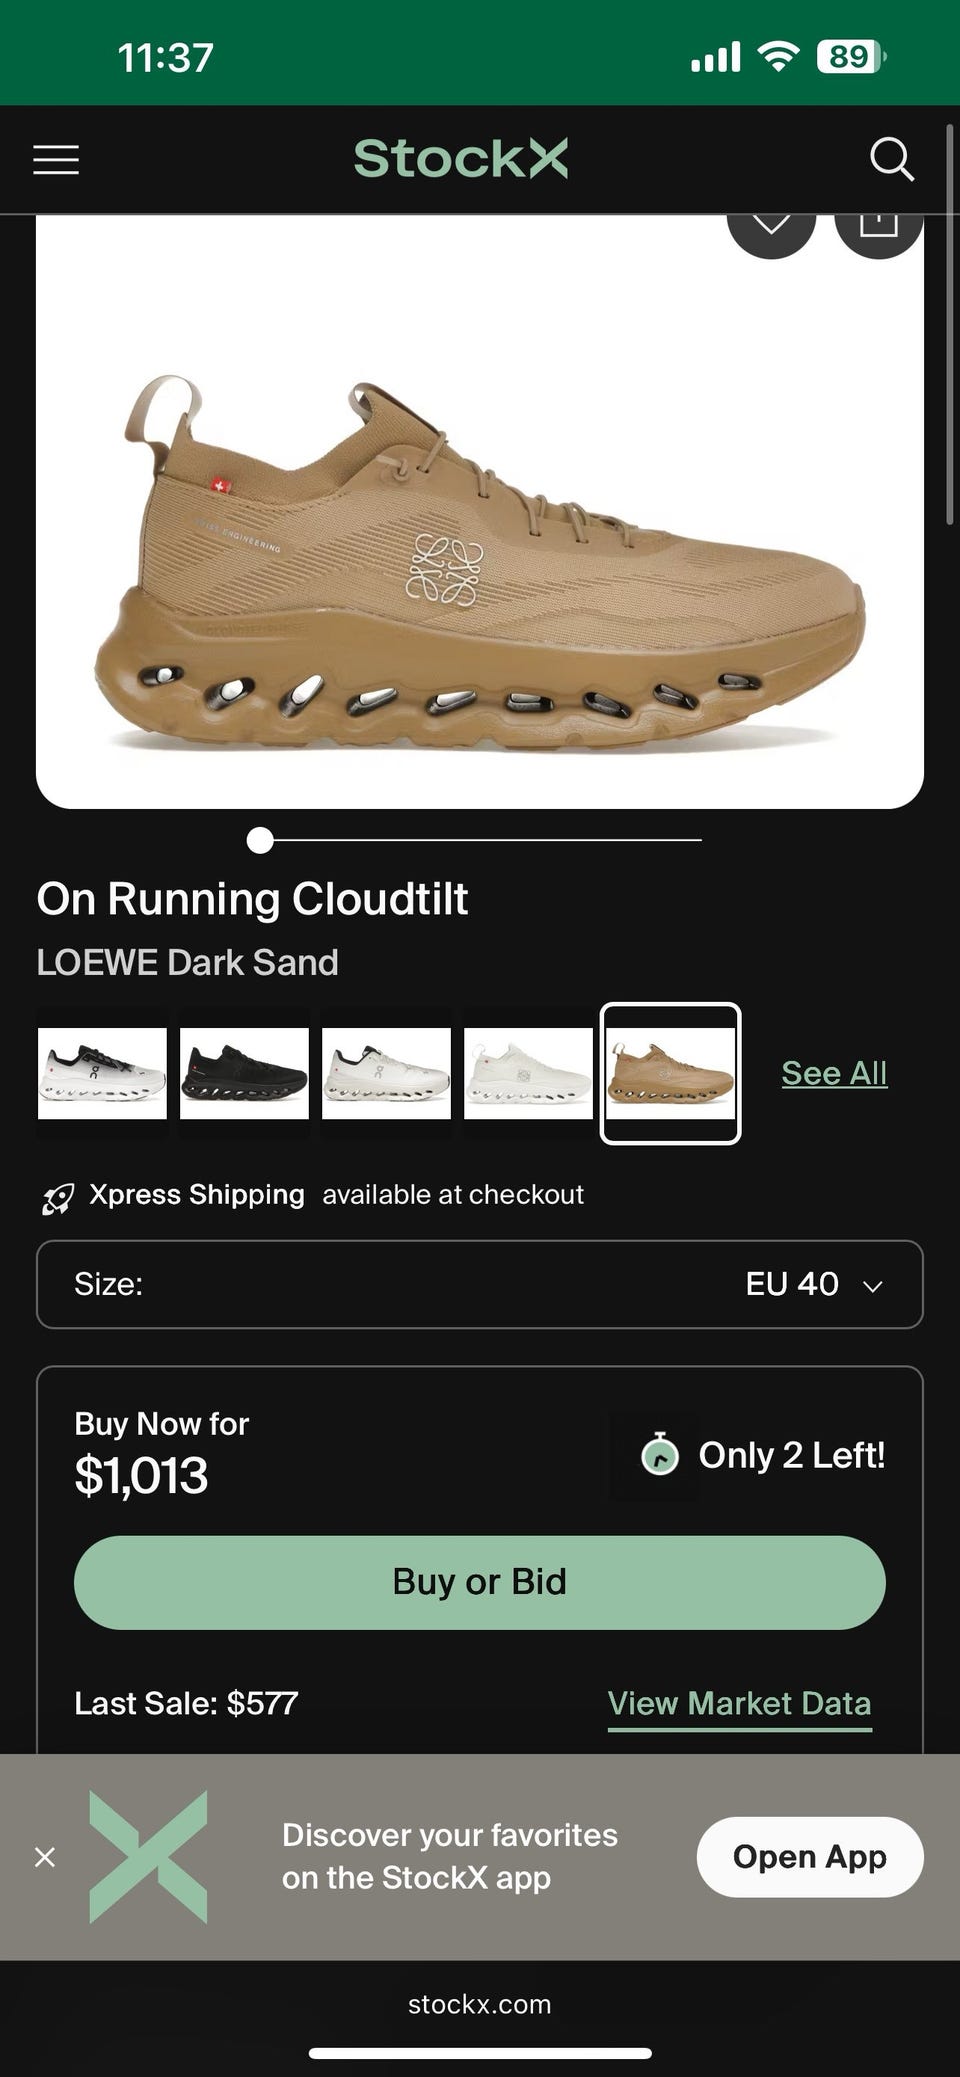Choose the white LOEWE Cloudtilt thumbnail
This screenshot has width=960, height=2077.
[x=528, y=1073]
